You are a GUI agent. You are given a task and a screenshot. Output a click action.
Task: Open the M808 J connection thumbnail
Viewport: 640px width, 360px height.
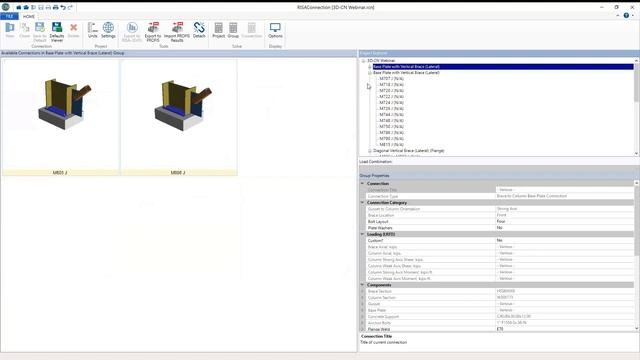tap(178, 118)
